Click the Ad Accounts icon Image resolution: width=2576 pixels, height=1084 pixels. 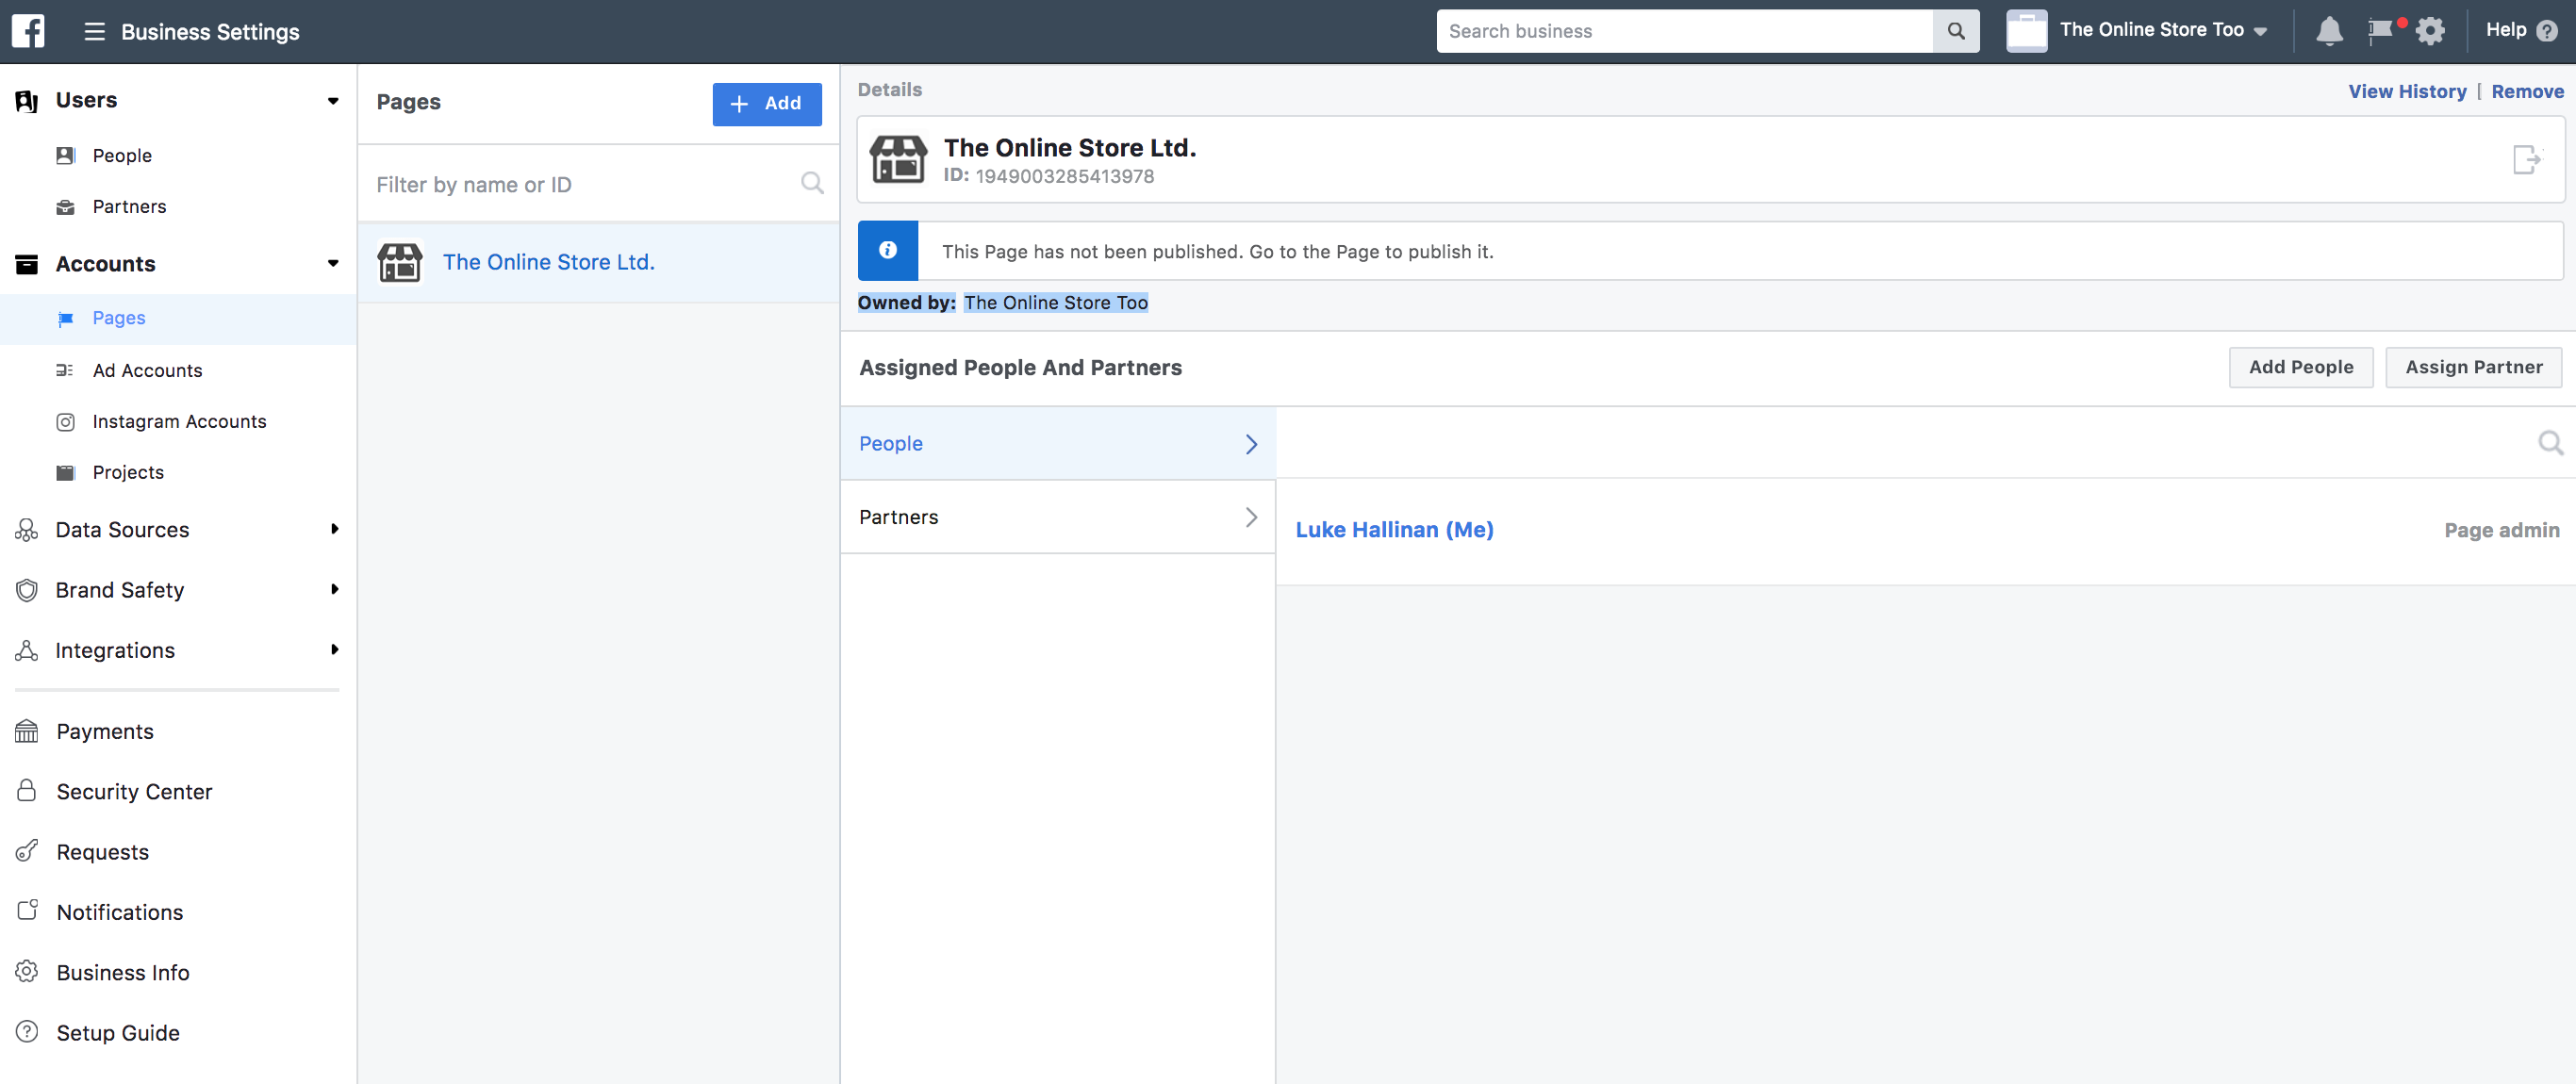(x=65, y=370)
